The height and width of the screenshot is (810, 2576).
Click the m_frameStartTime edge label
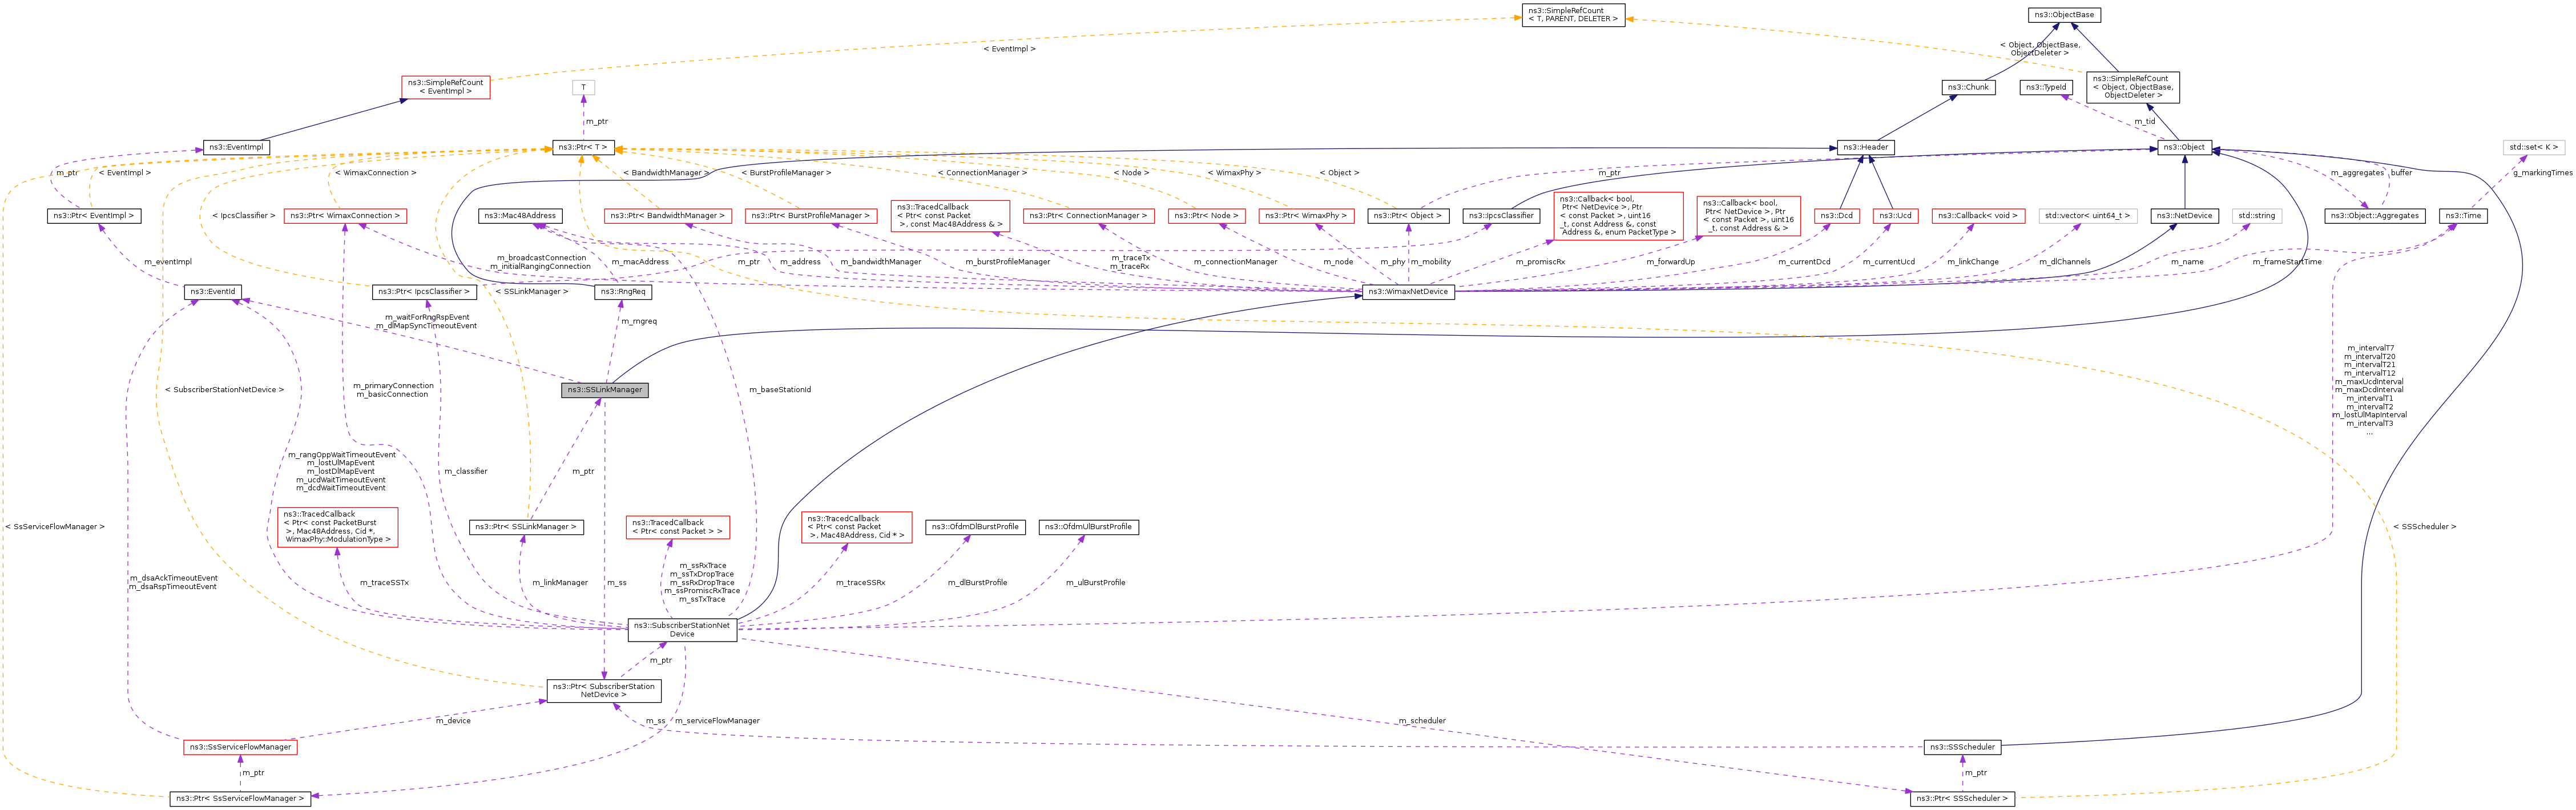pos(2287,262)
